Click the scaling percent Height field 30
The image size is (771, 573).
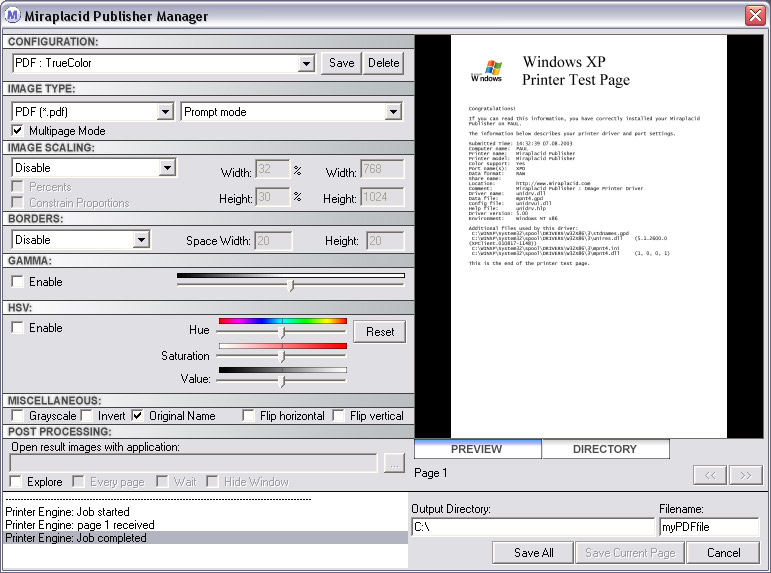pyautogui.click(x=273, y=197)
